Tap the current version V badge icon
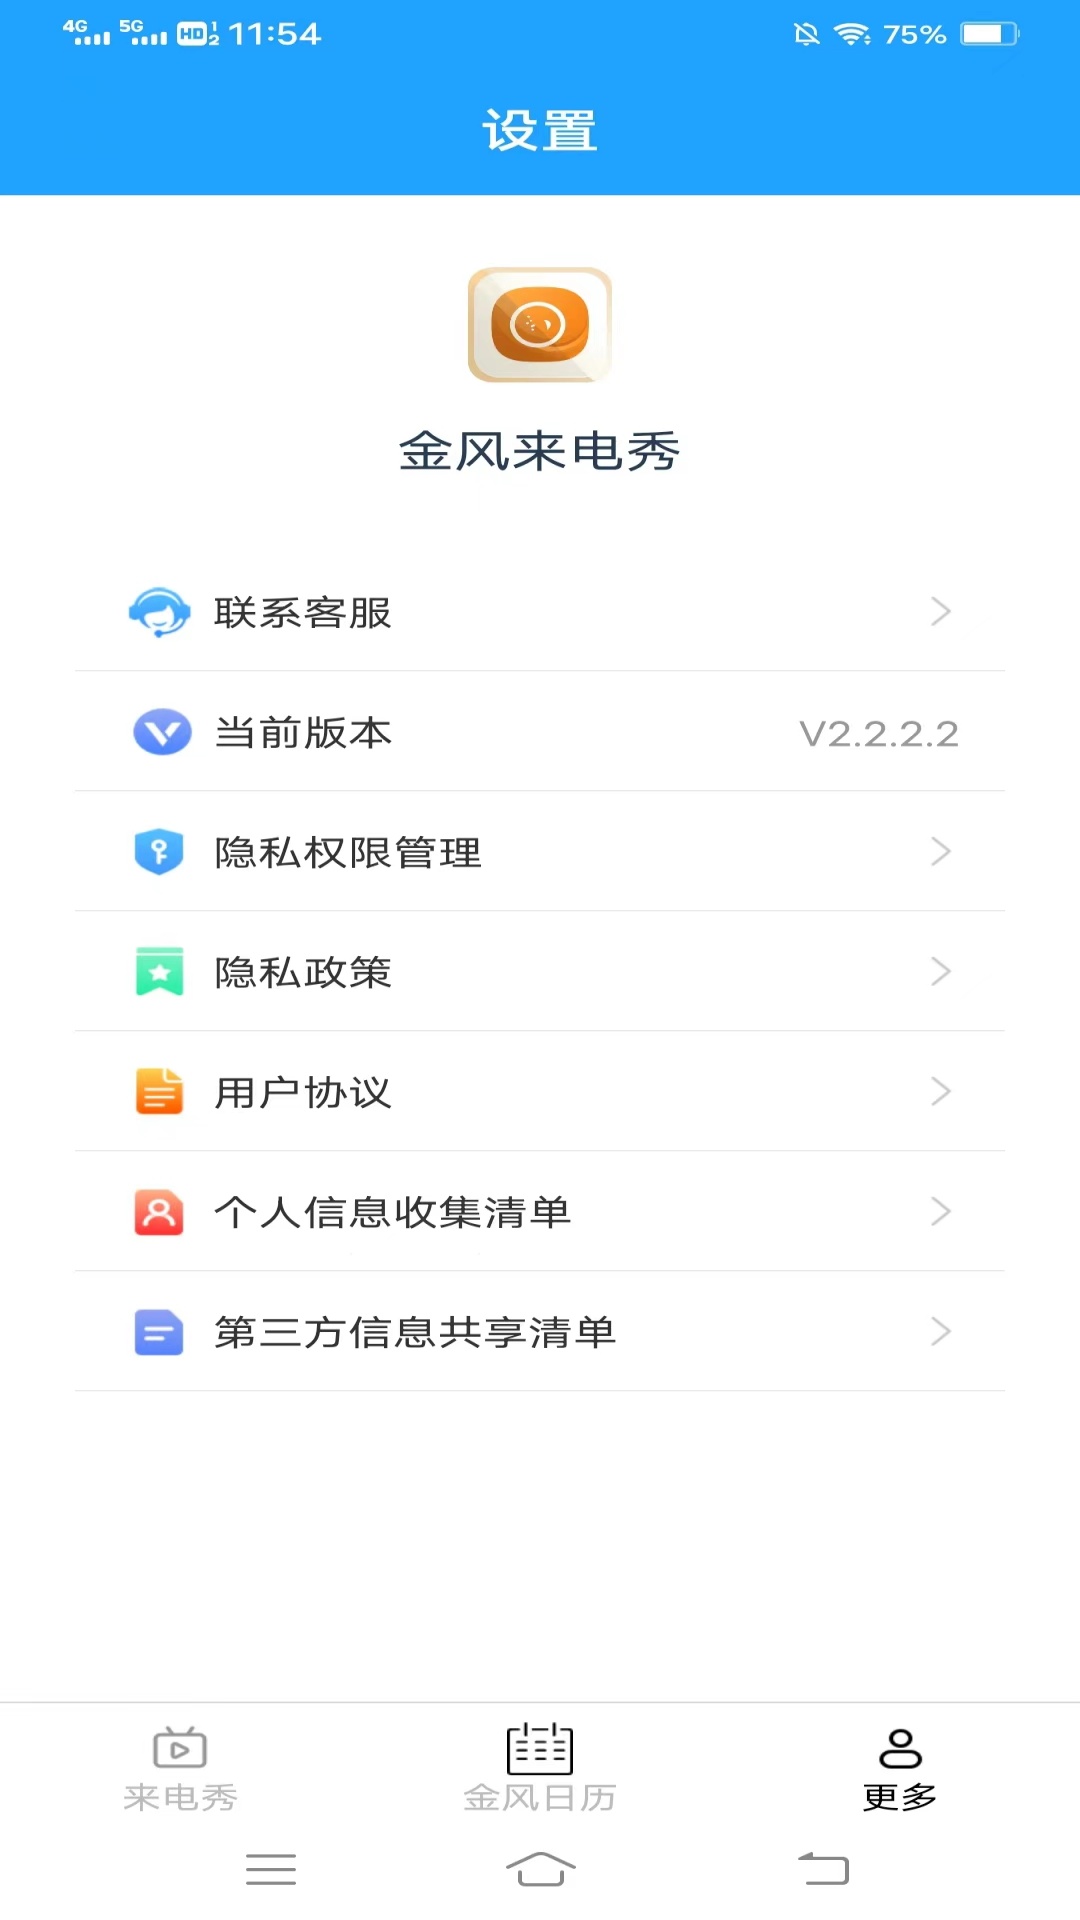Screen dimensions: 1080x1920 pyautogui.click(x=161, y=732)
